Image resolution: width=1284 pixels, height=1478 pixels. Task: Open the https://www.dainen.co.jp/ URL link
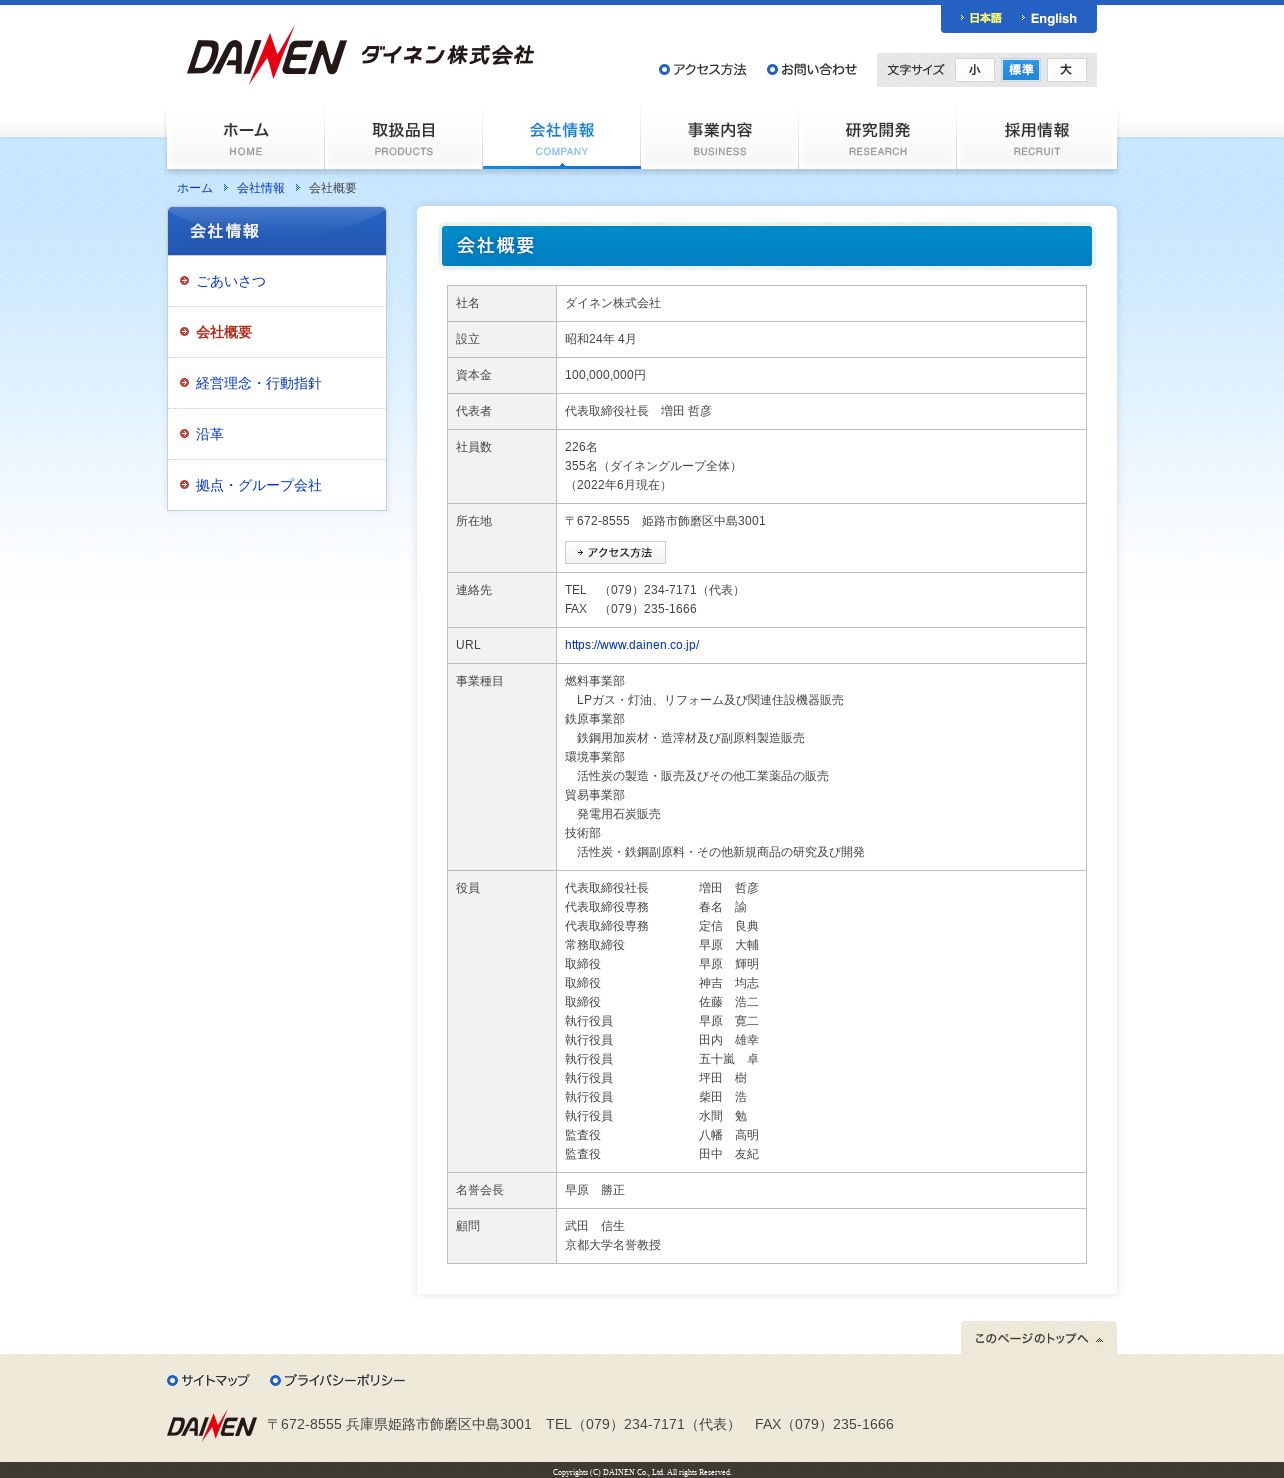[x=632, y=645]
